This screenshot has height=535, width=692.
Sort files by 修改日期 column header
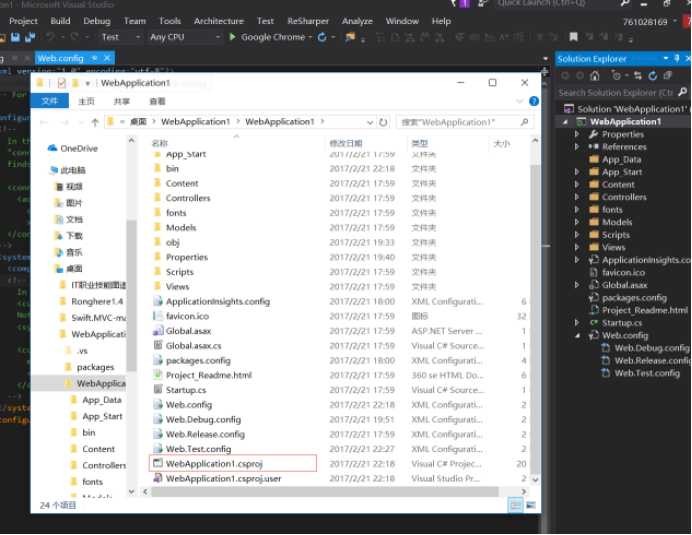point(346,143)
